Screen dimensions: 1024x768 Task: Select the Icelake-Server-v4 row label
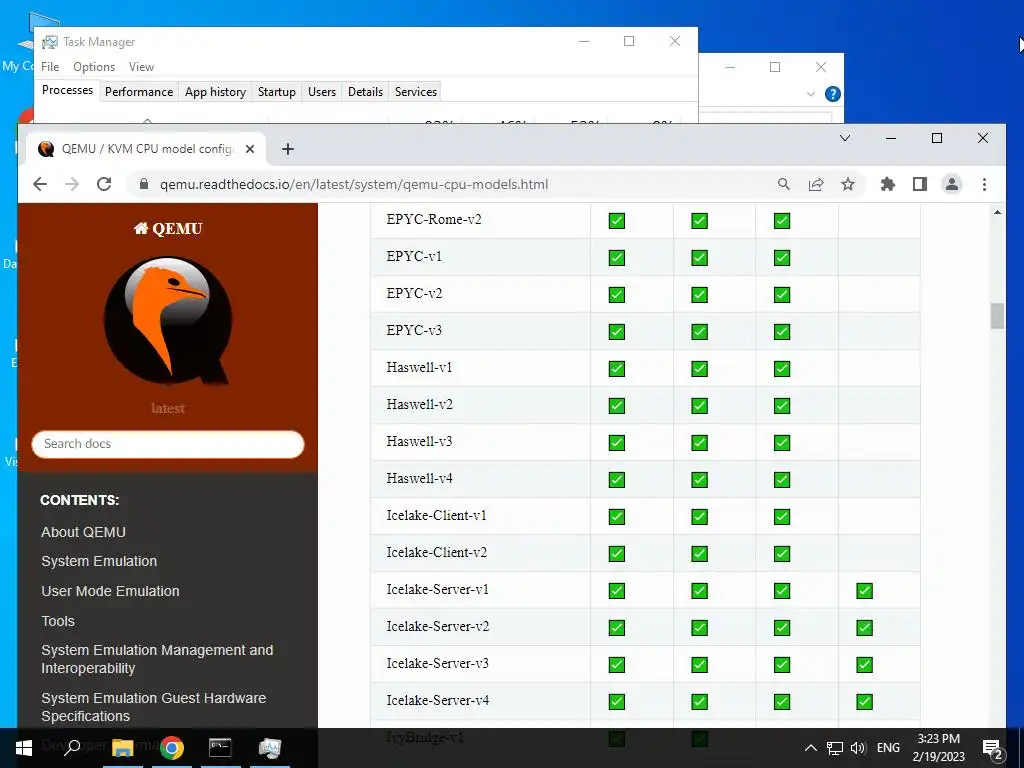[x=438, y=700]
